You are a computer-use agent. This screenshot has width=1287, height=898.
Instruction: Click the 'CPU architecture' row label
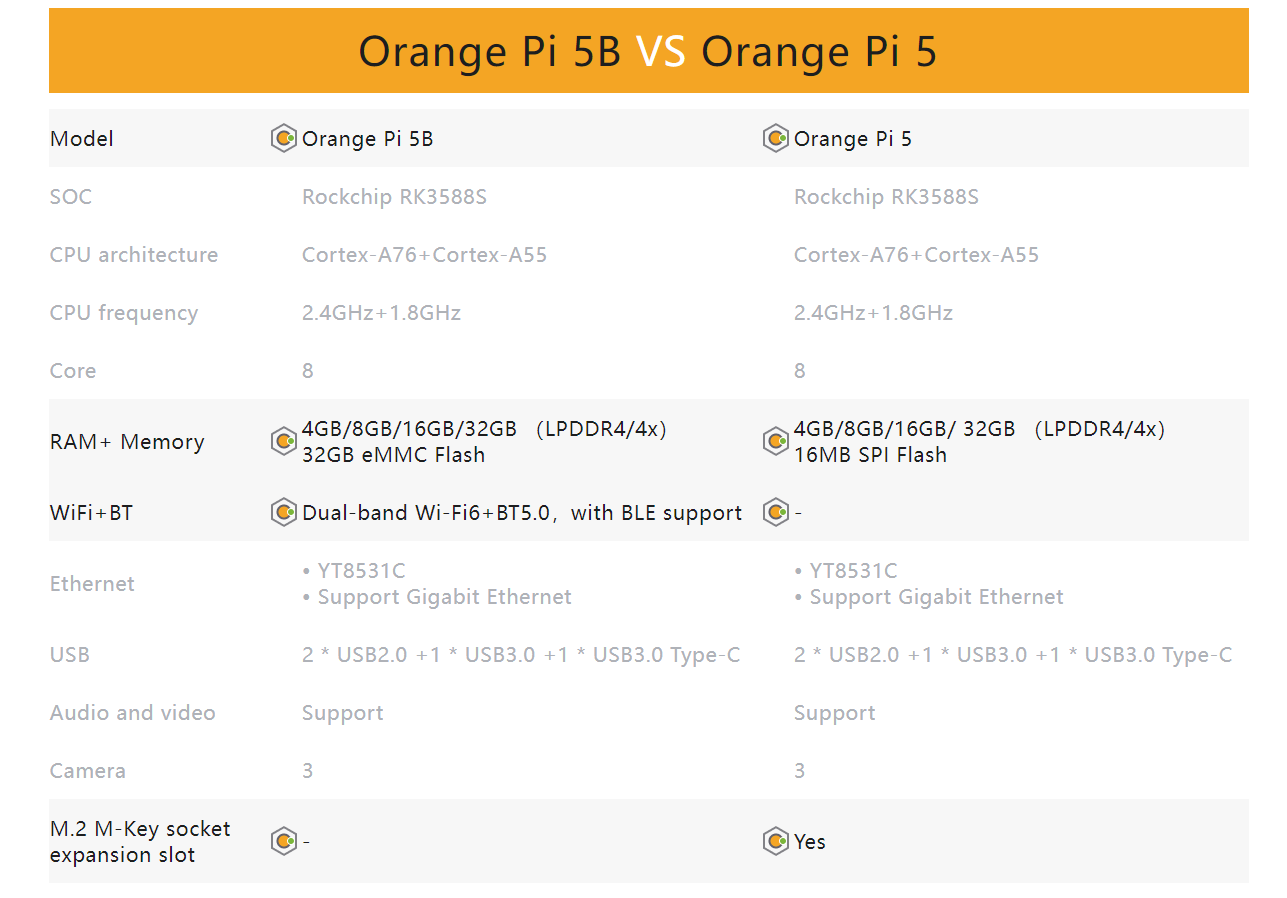point(134,254)
